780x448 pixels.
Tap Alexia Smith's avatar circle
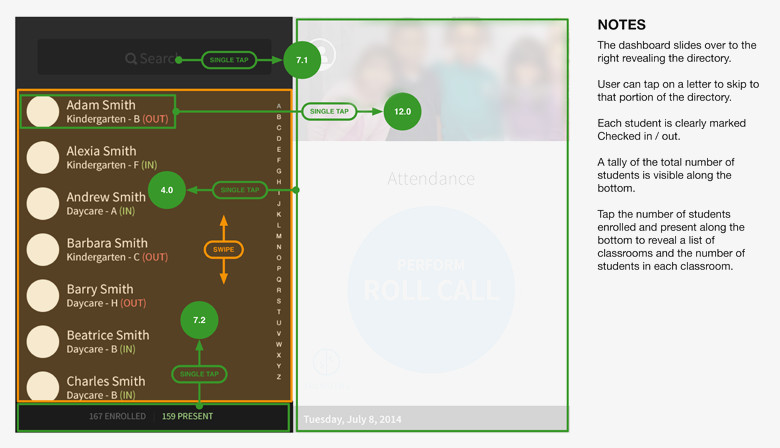click(x=43, y=157)
